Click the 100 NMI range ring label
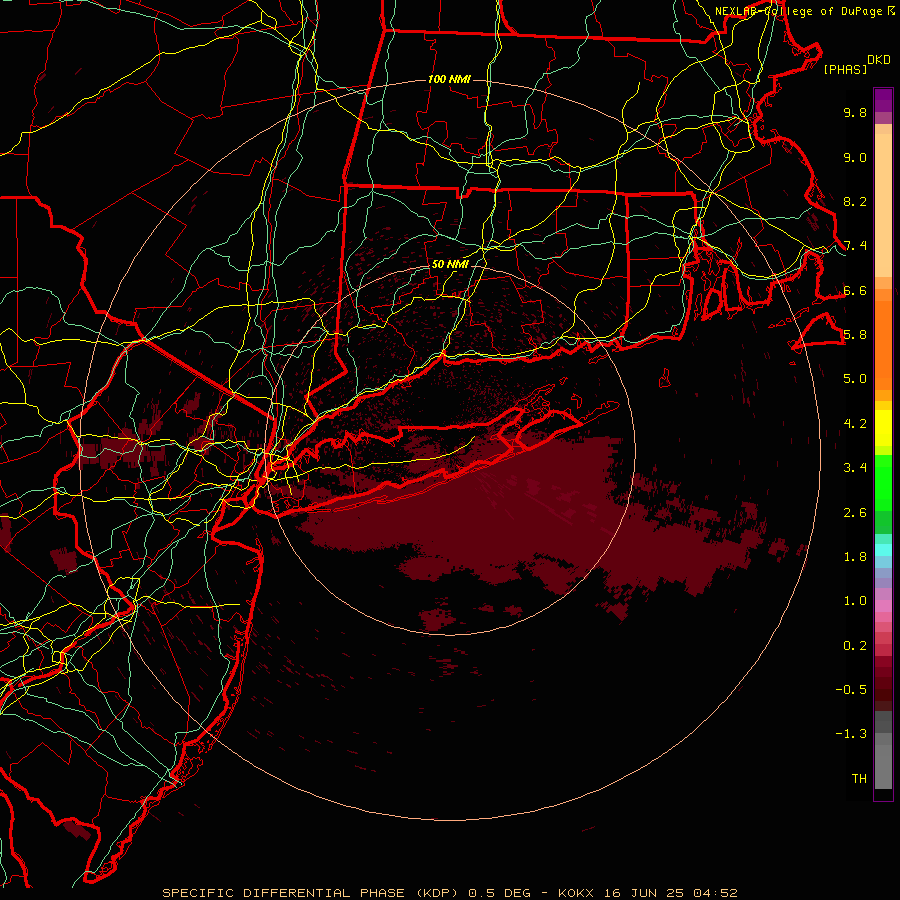 click(449, 79)
